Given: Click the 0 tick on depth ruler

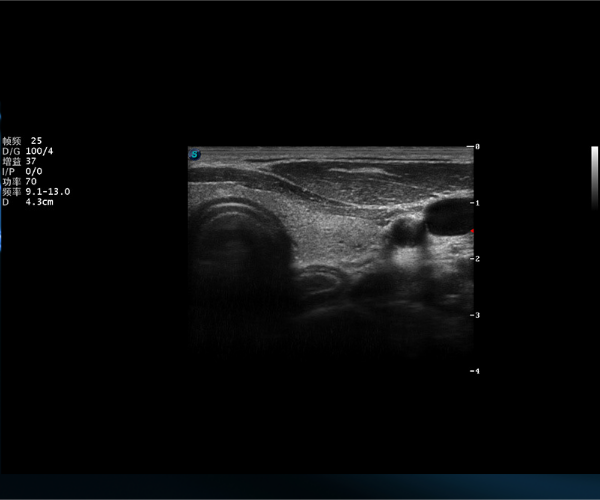Looking at the screenshot, I should tap(476, 147).
